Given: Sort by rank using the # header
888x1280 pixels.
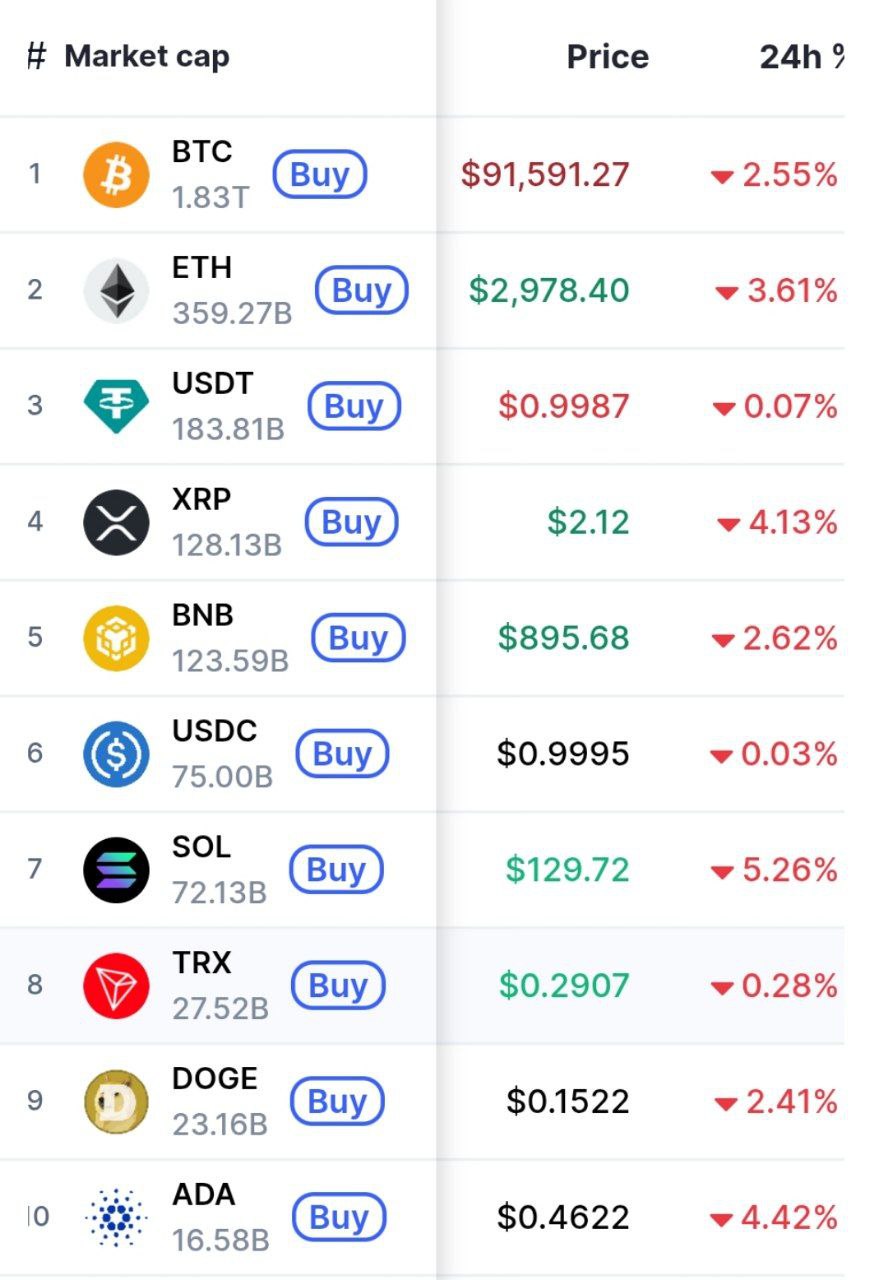Looking at the screenshot, I should 36,57.
